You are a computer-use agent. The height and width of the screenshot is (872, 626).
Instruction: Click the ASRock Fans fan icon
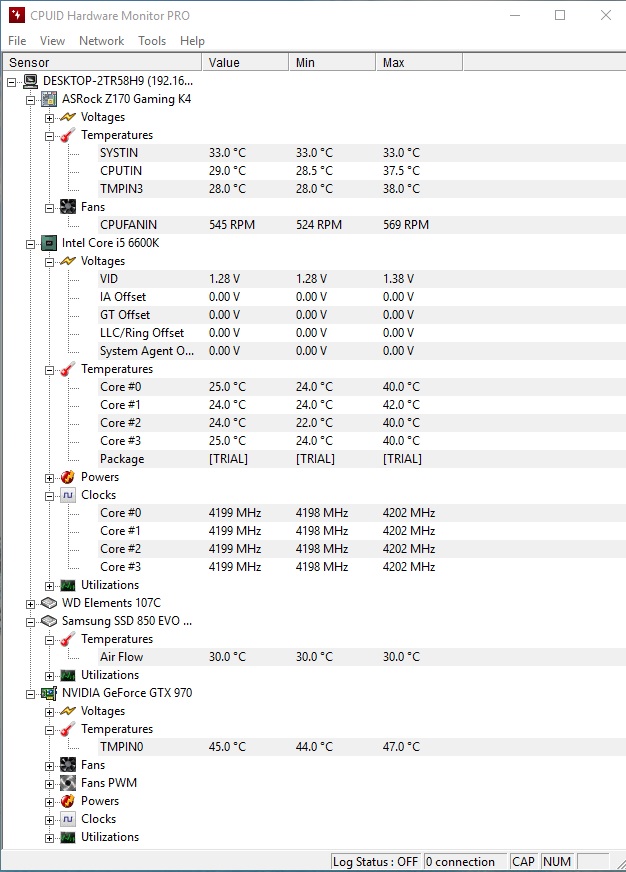[68, 207]
